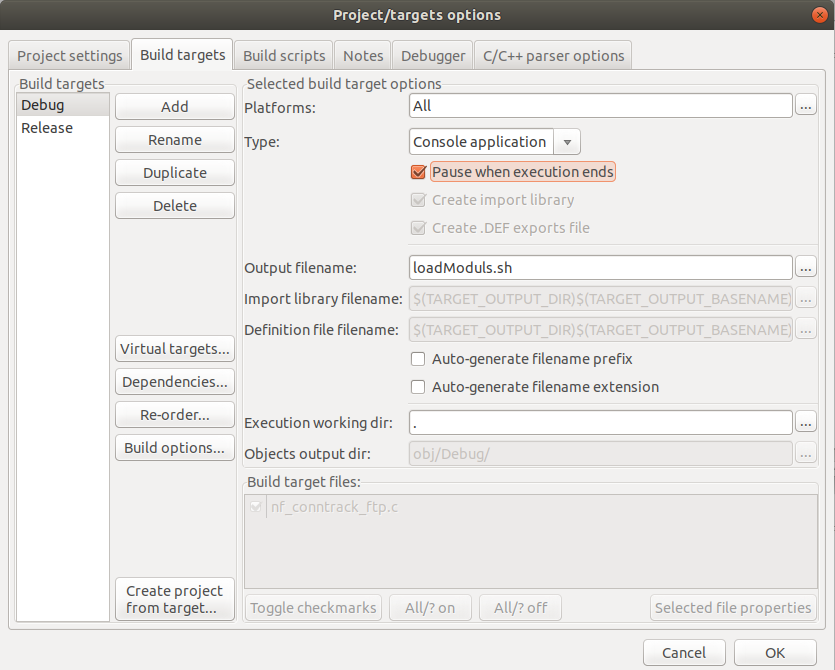The height and width of the screenshot is (670, 835).
Task: Open the Type dropdown showing Console application
Action: tap(566, 141)
